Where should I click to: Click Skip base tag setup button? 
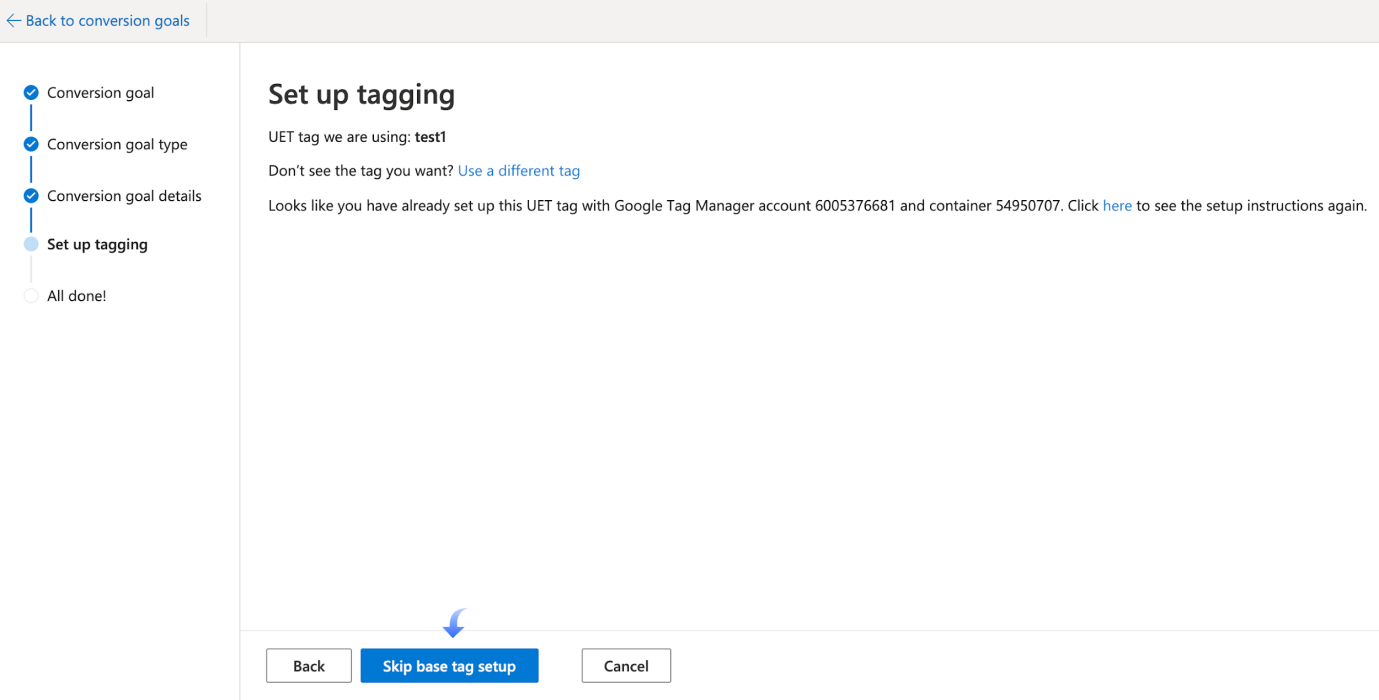tap(449, 666)
